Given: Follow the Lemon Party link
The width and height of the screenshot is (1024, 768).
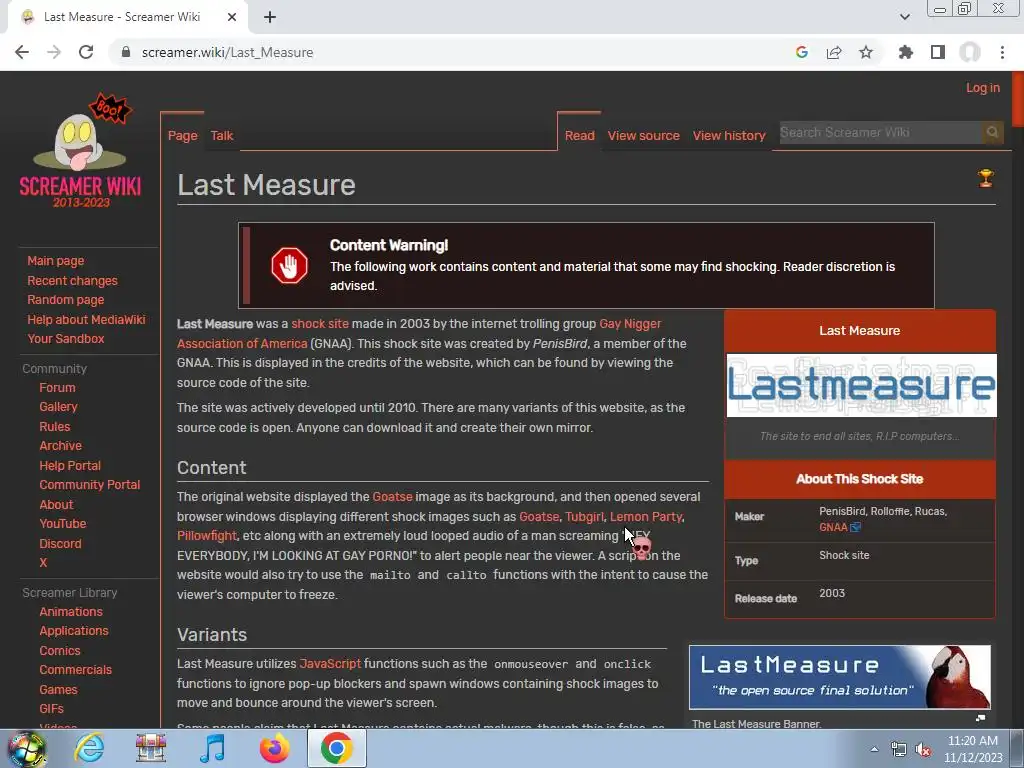Looking at the screenshot, I should click(x=646, y=517).
